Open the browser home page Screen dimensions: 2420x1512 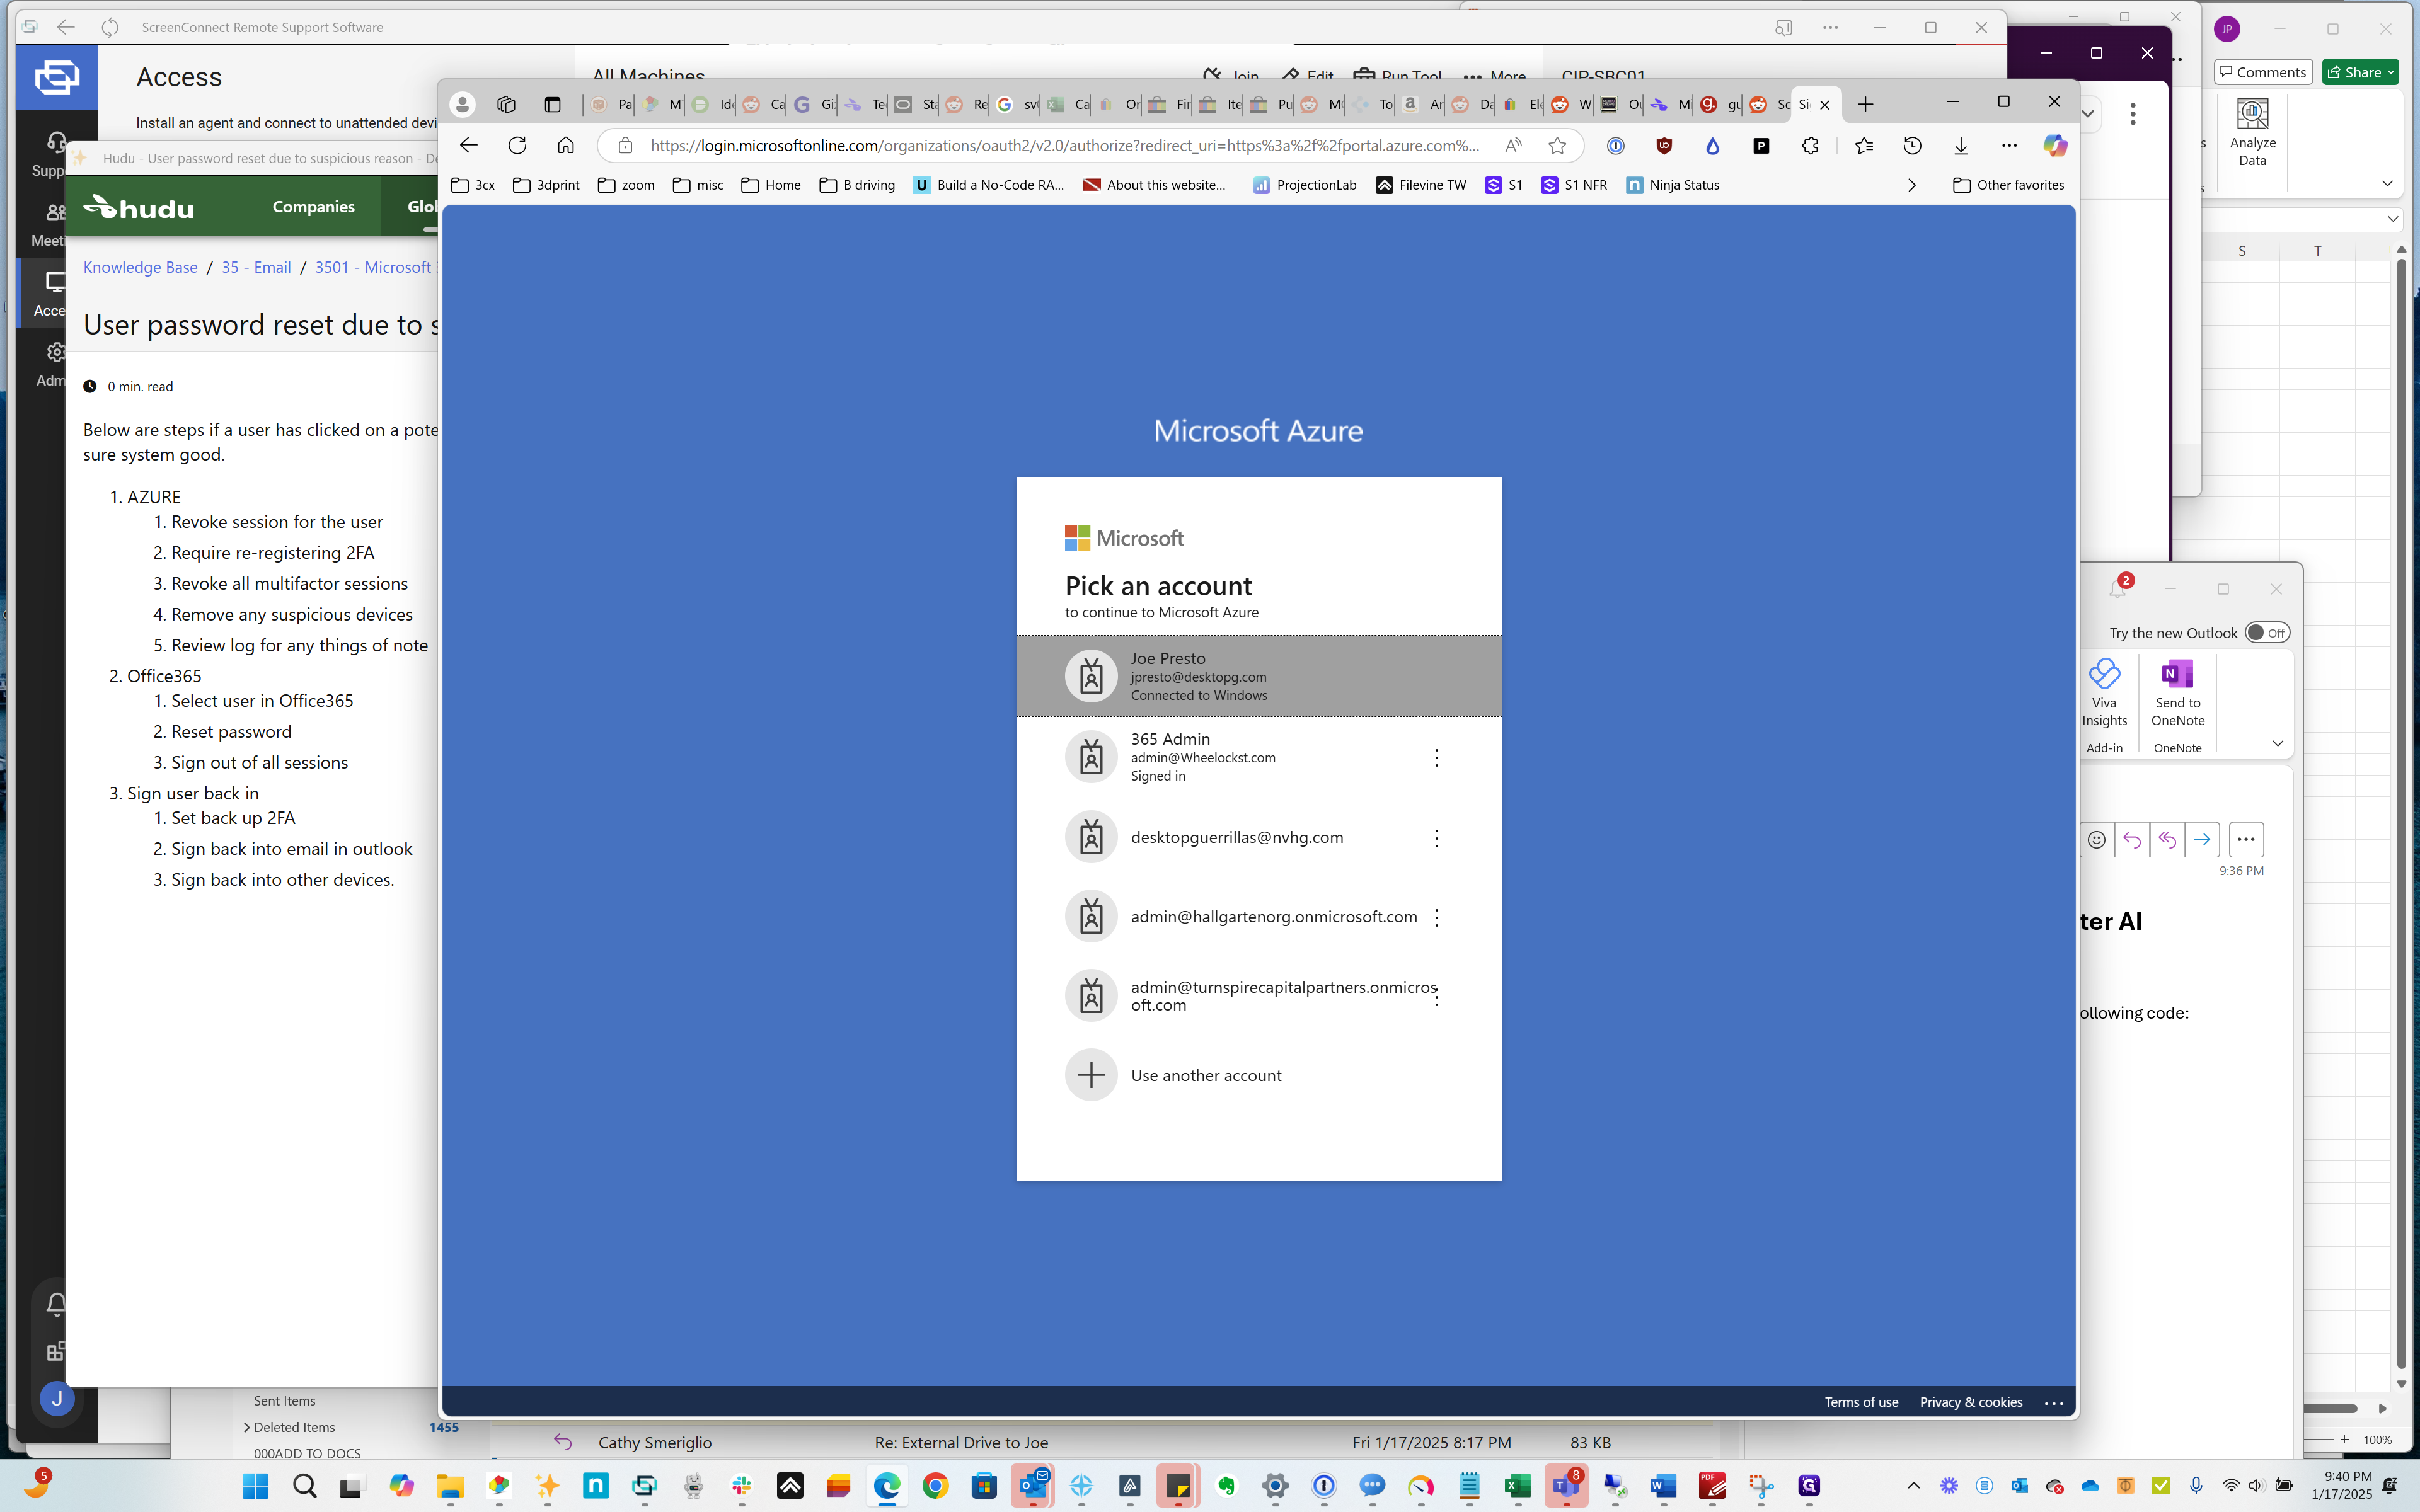[566, 146]
